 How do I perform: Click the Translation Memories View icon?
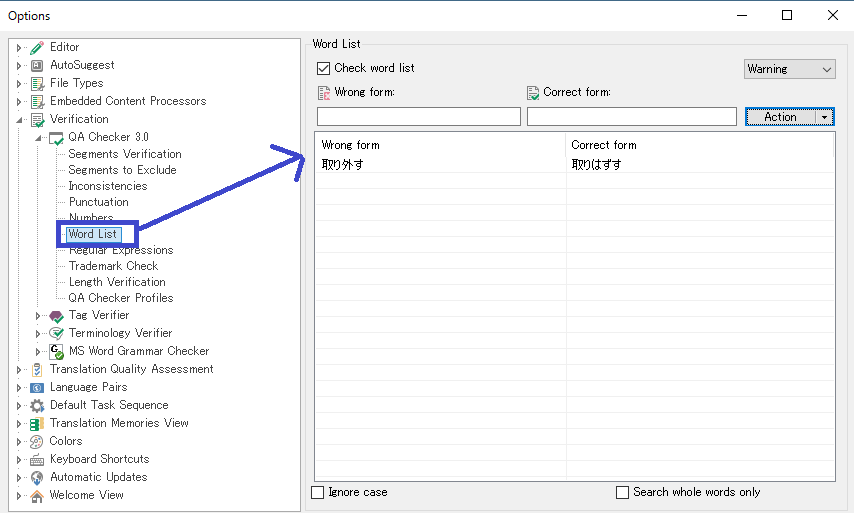[37, 423]
